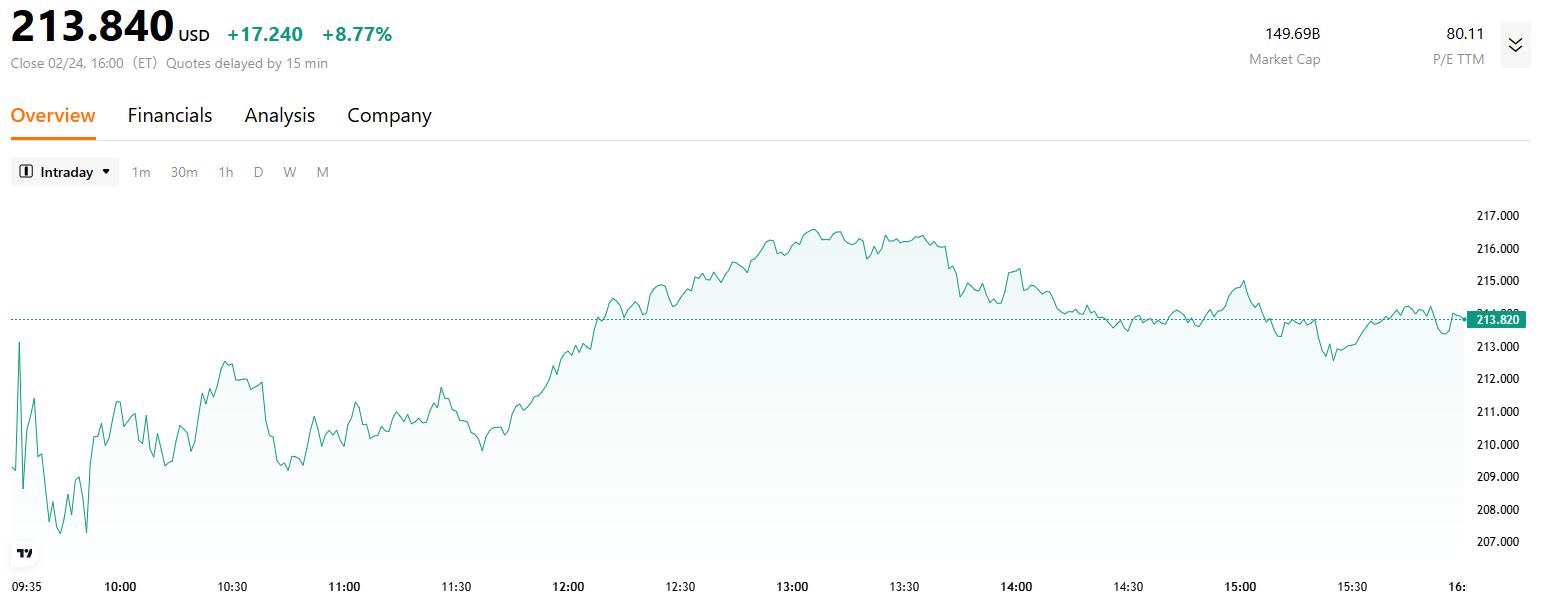Image resolution: width=1551 pixels, height=609 pixels.
Task: Choose the 1h chart interval
Action: 226,172
